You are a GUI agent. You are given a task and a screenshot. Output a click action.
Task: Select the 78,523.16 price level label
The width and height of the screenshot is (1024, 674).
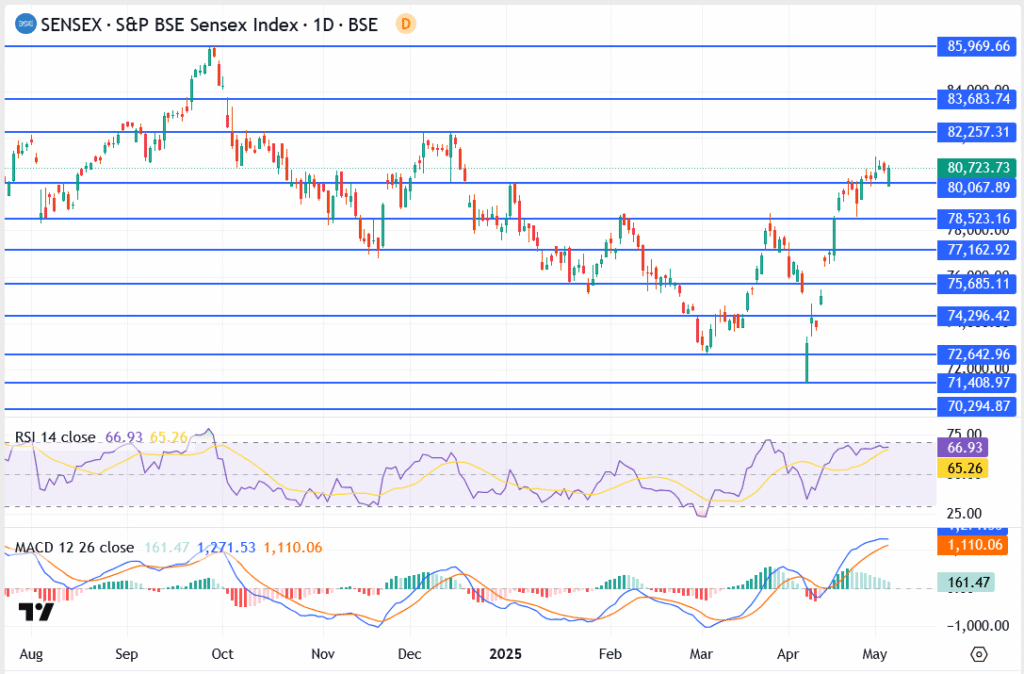coord(976,219)
